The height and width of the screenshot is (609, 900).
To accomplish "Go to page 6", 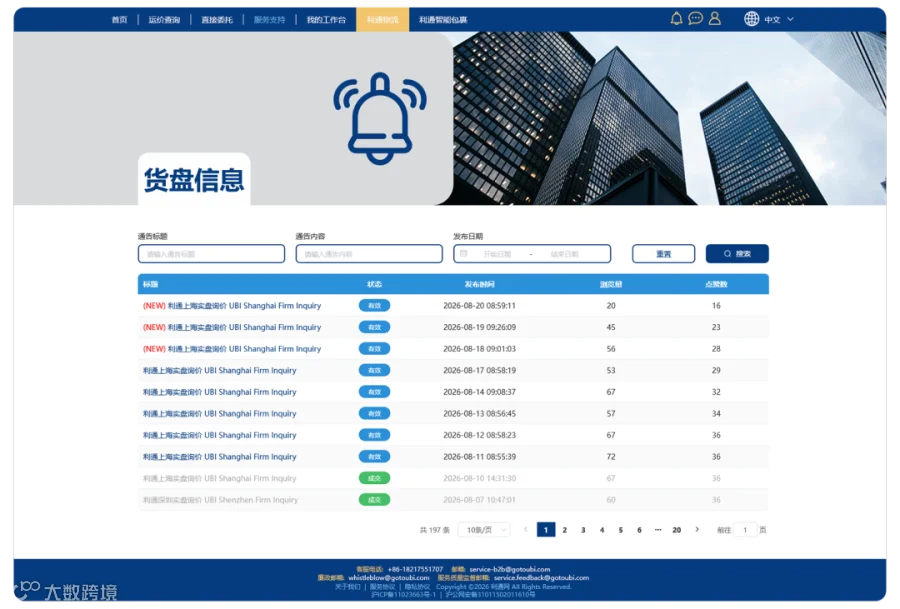I will (x=639, y=530).
